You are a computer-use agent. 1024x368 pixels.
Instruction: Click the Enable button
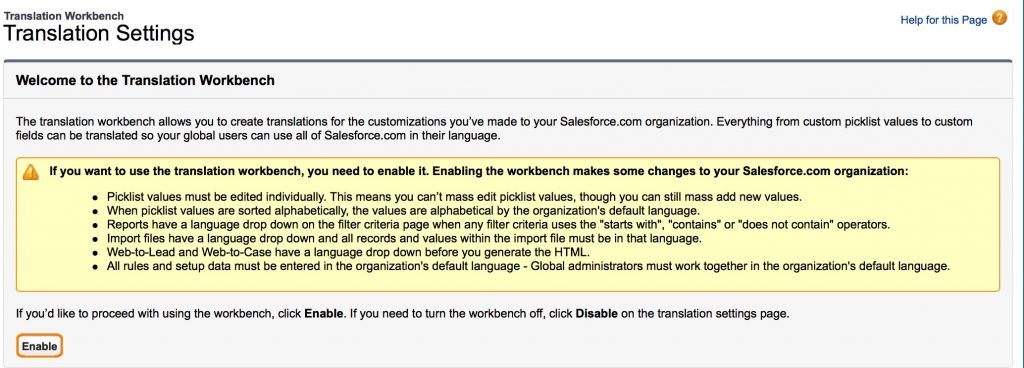pos(39,346)
